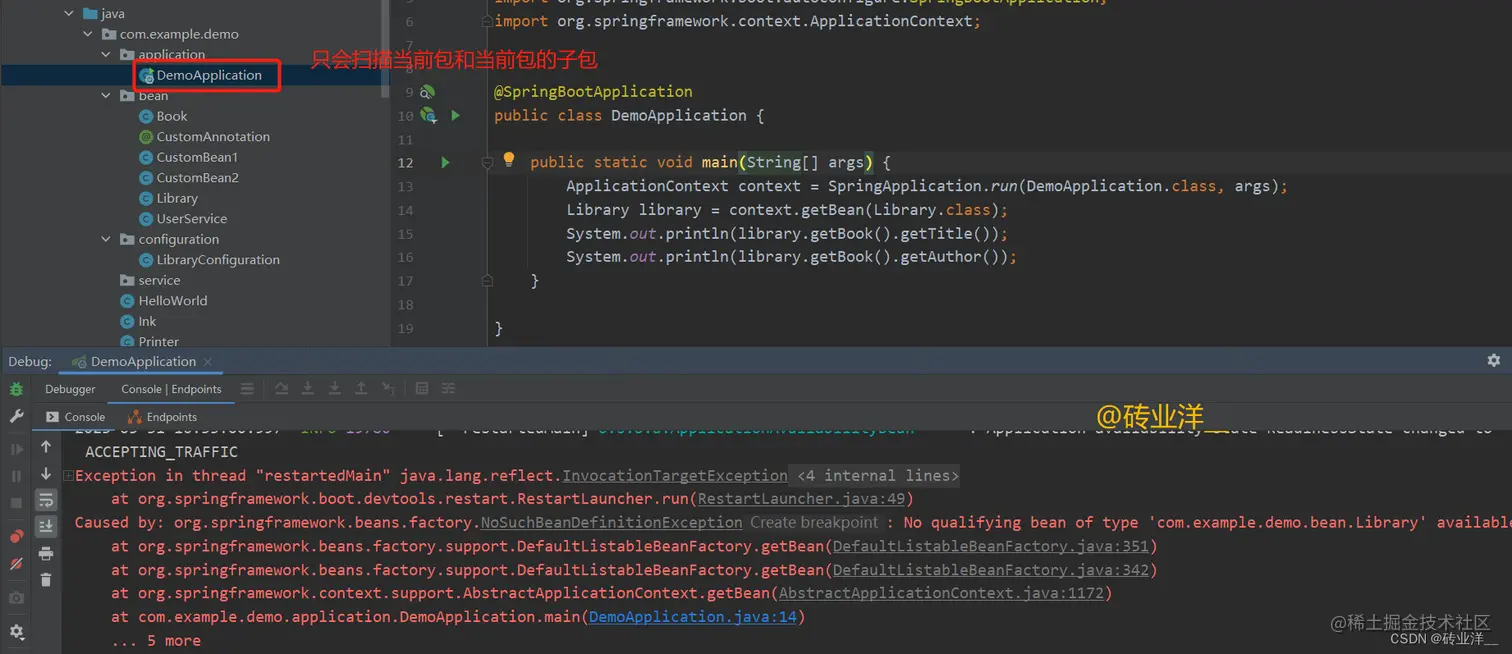Clear console with the trash icon
Image resolution: width=1512 pixels, height=654 pixels.
coord(46,580)
